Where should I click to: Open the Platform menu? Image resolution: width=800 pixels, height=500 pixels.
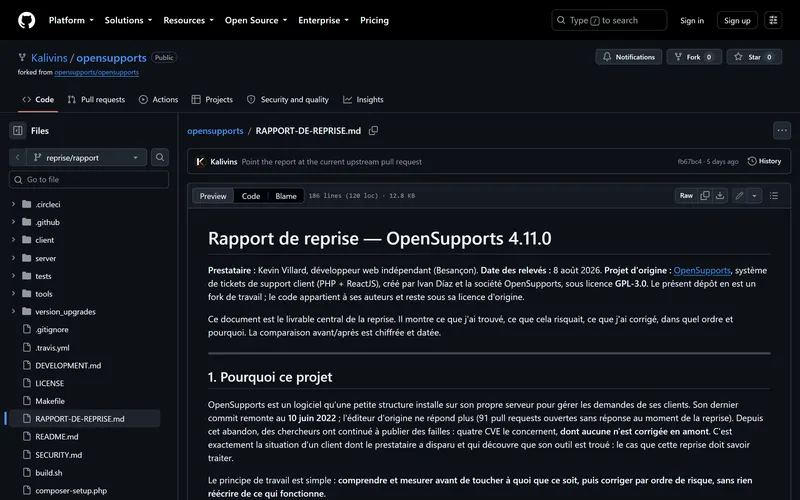coord(71,20)
